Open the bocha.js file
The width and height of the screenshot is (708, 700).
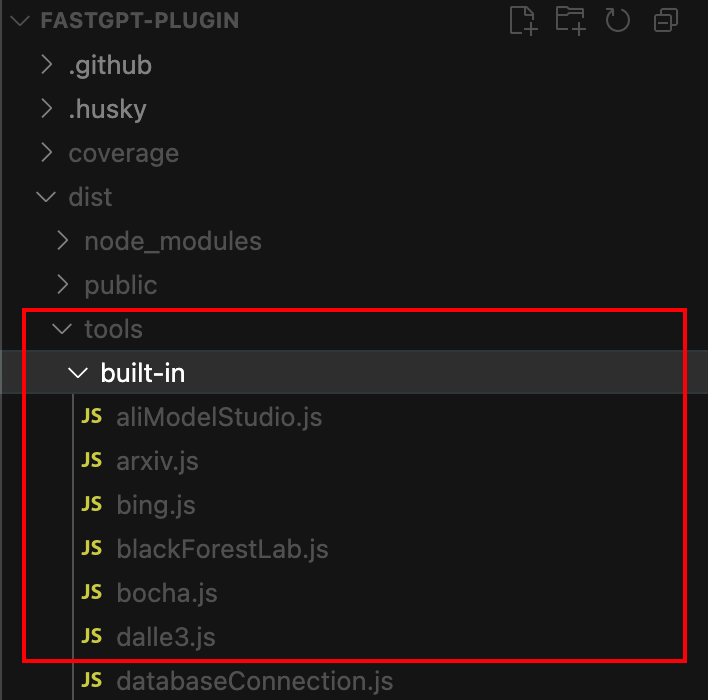click(x=166, y=593)
